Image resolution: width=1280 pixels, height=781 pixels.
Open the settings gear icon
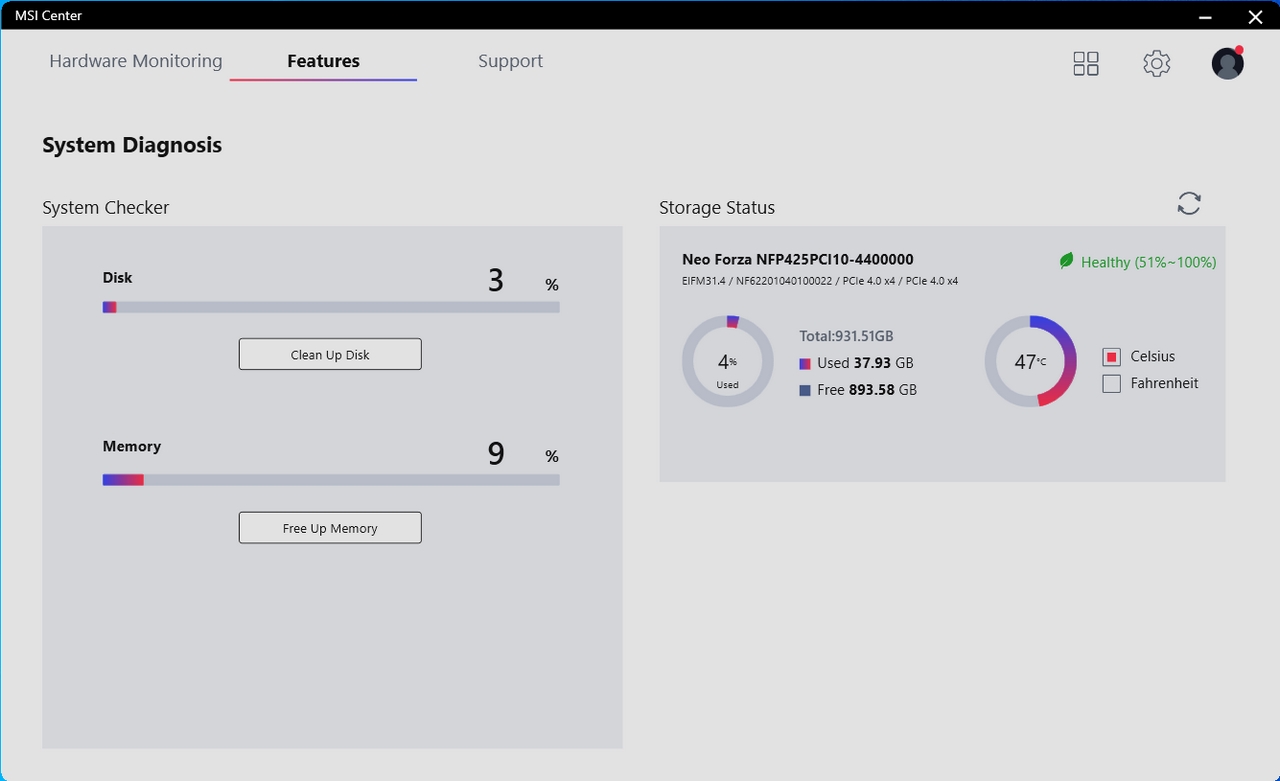point(1157,64)
